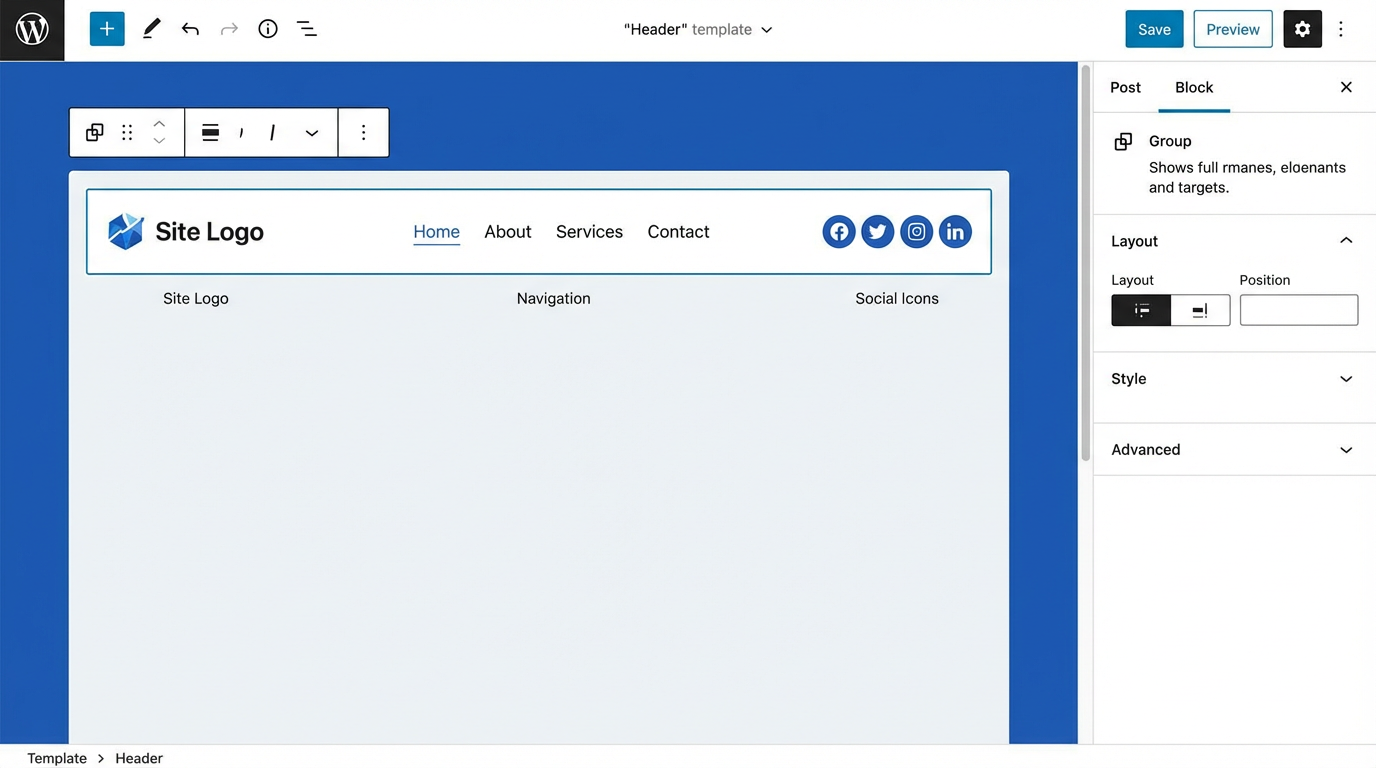This screenshot has height=768, width=1376.
Task: Click the Facebook social icon in the header
Action: pos(838,231)
